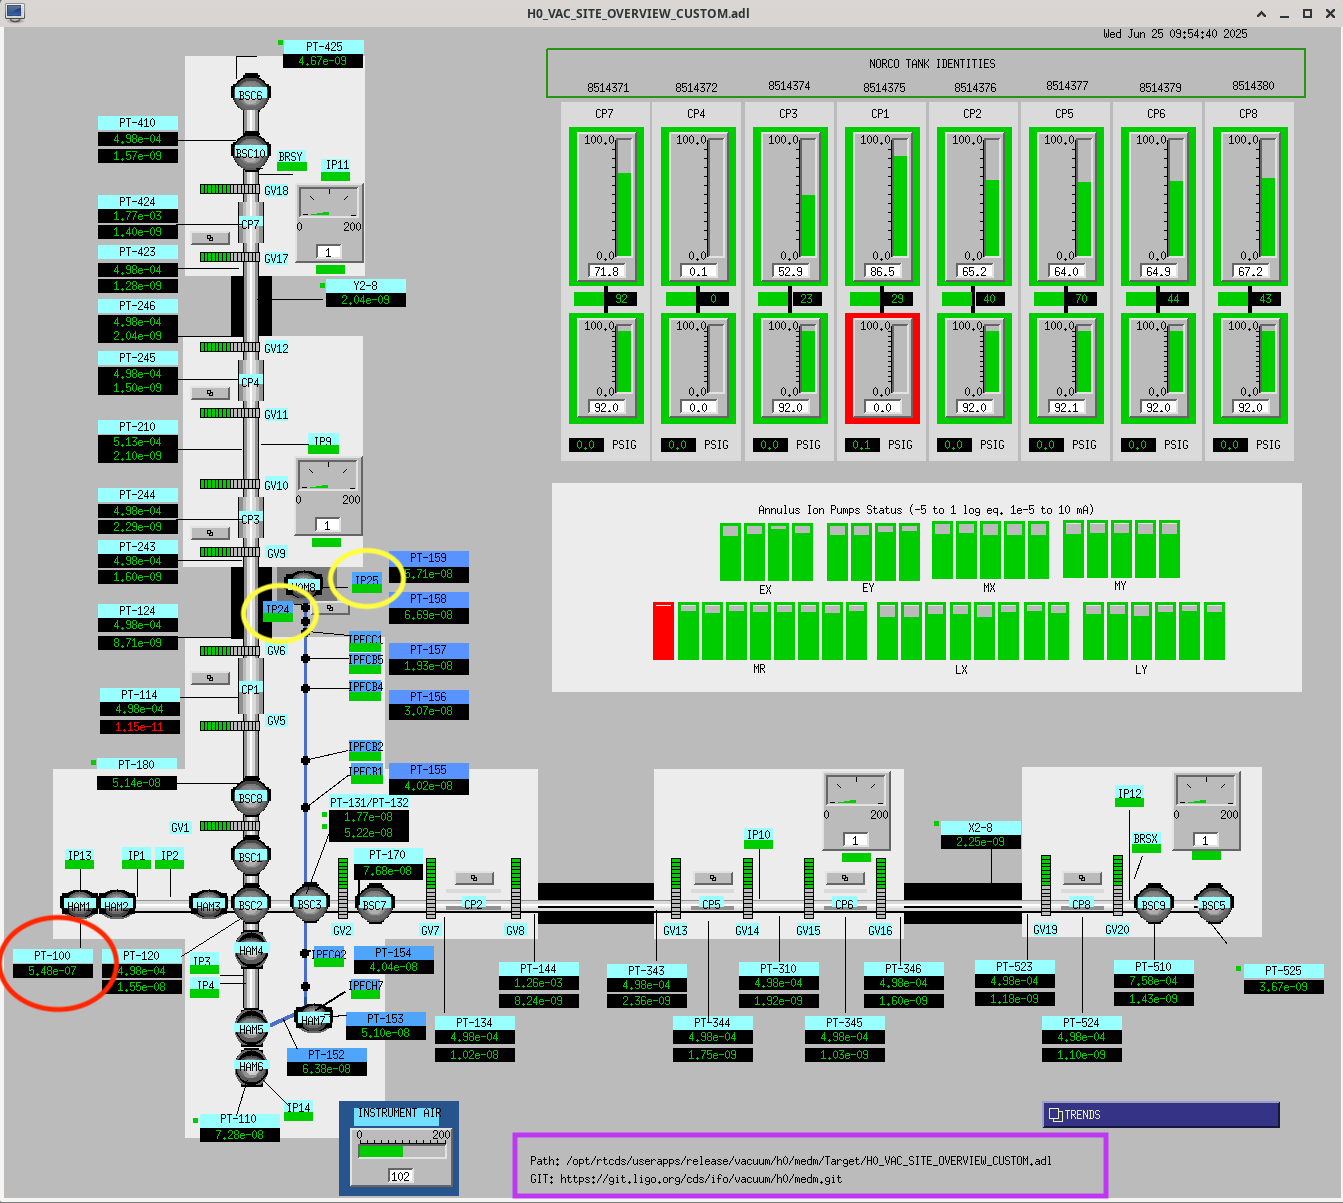1343x1203 pixels.
Task: Select the GV19 gate valve indicator
Action: [x=1046, y=885]
